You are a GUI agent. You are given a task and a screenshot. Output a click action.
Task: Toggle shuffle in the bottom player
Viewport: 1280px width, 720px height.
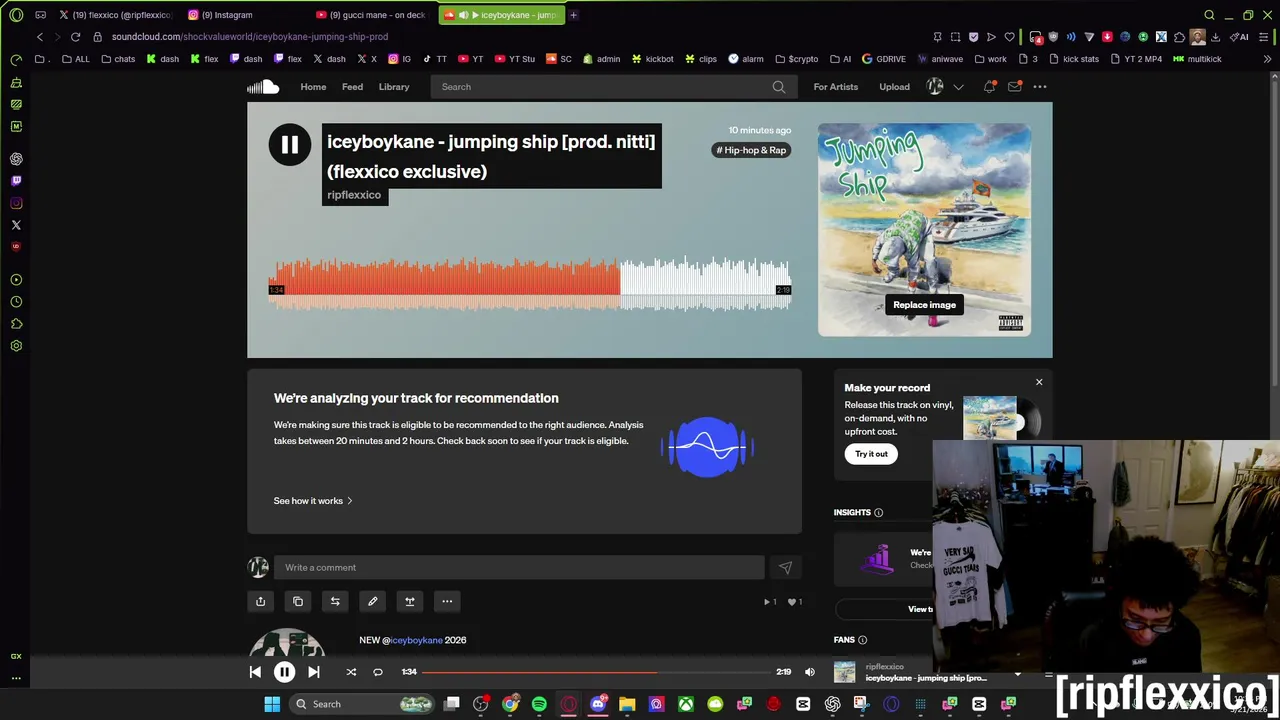pyautogui.click(x=351, y=672)
